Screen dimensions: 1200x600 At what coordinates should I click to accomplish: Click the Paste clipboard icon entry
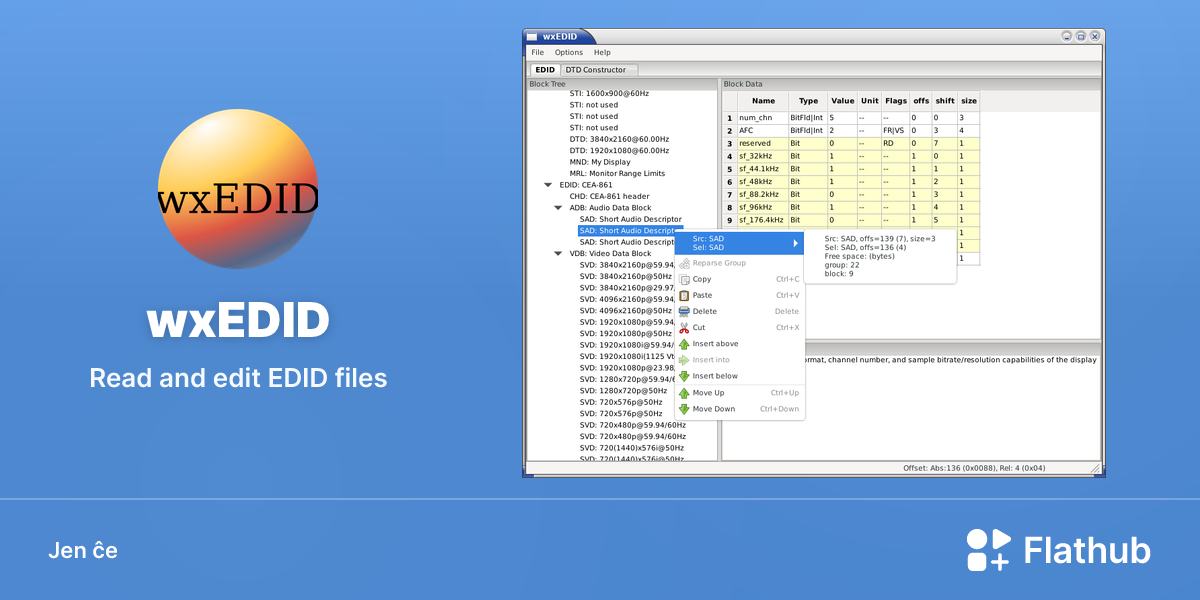[x=739, y=295]
